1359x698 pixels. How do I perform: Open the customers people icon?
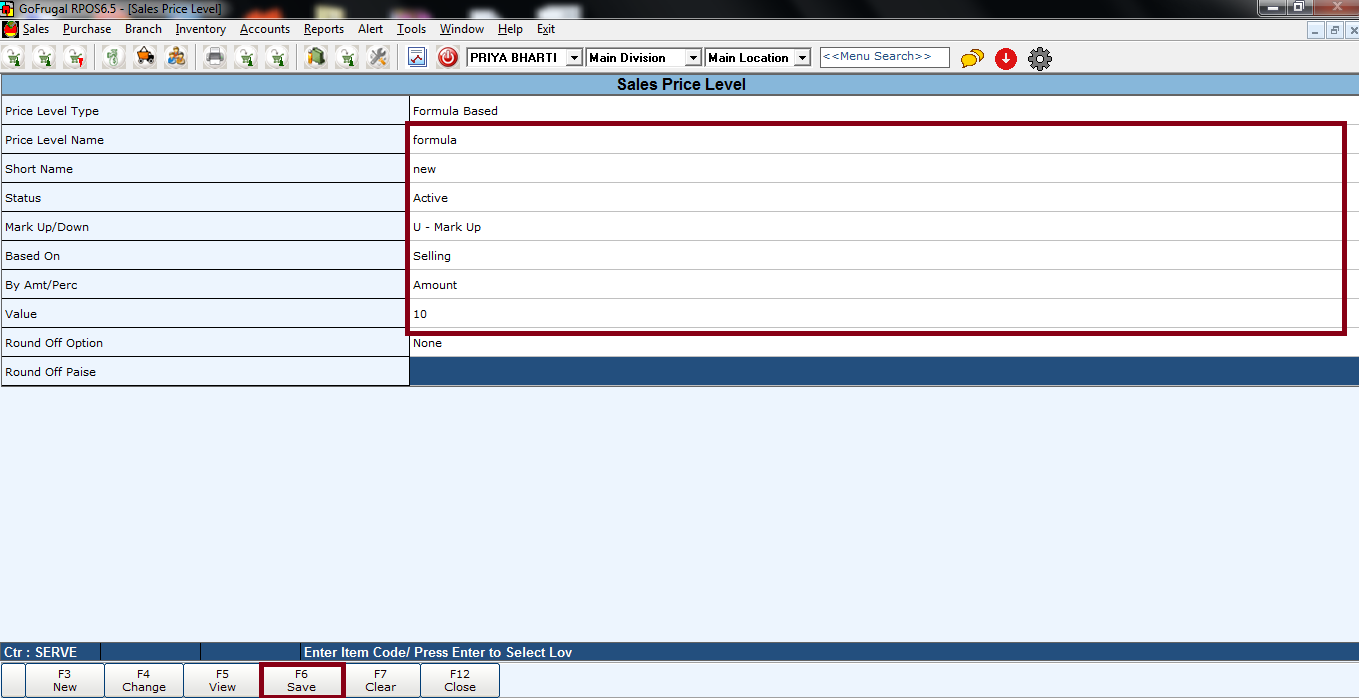tap(176, 57)
